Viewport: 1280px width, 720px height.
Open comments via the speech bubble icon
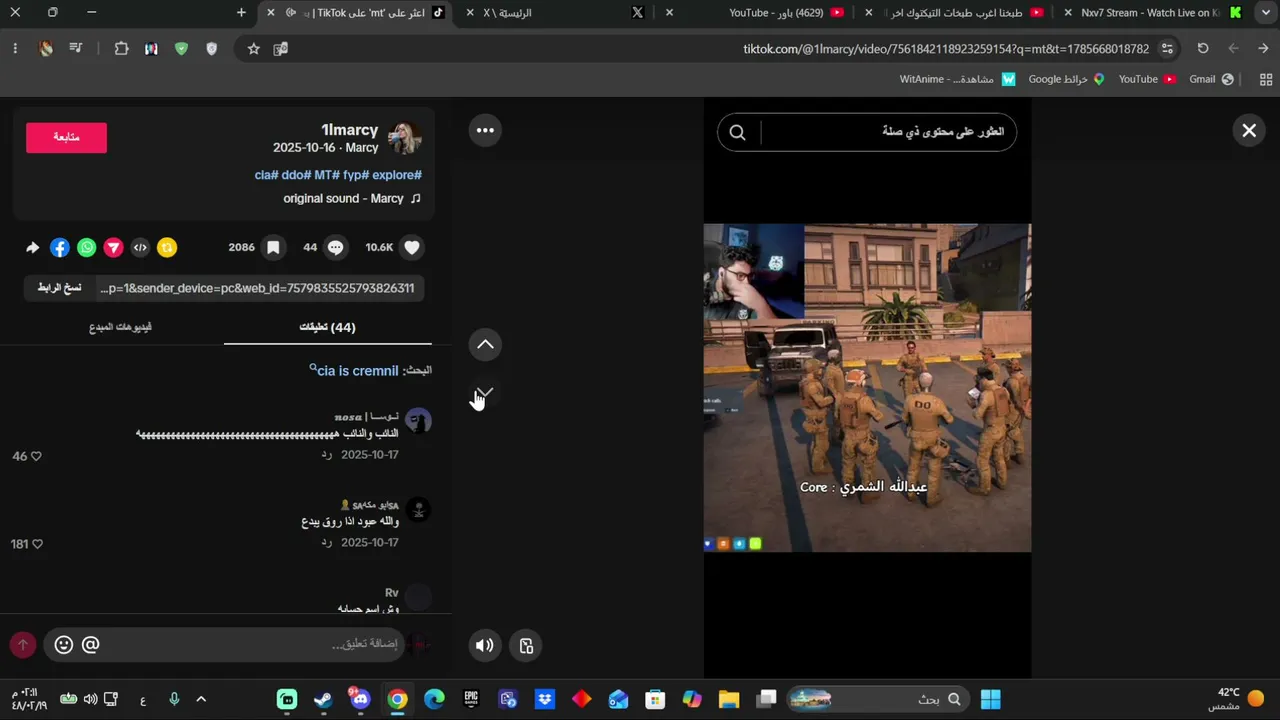336,248
